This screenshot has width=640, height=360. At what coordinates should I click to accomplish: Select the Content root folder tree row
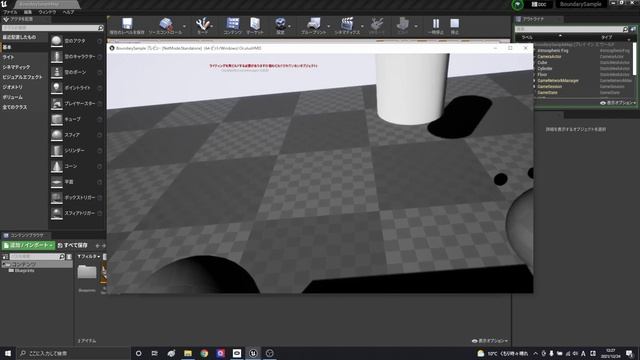(x=37, y=265)
